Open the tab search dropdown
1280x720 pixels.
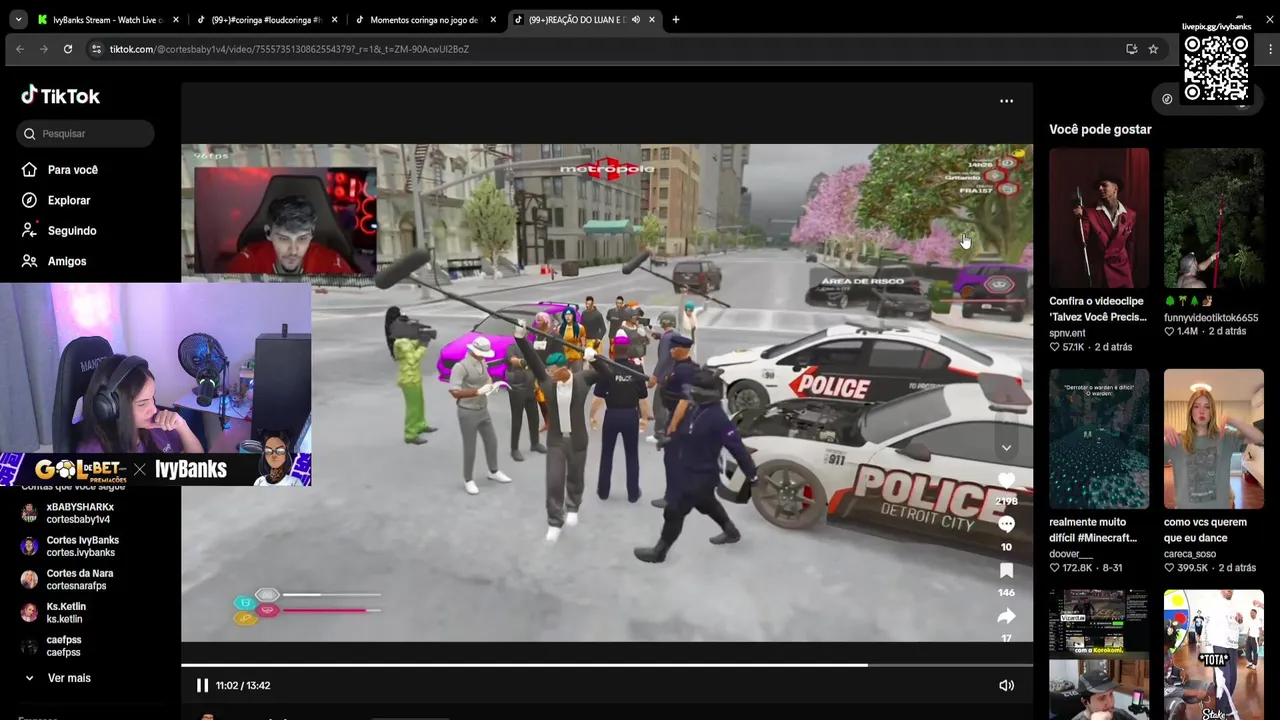[x=18, y=19]
